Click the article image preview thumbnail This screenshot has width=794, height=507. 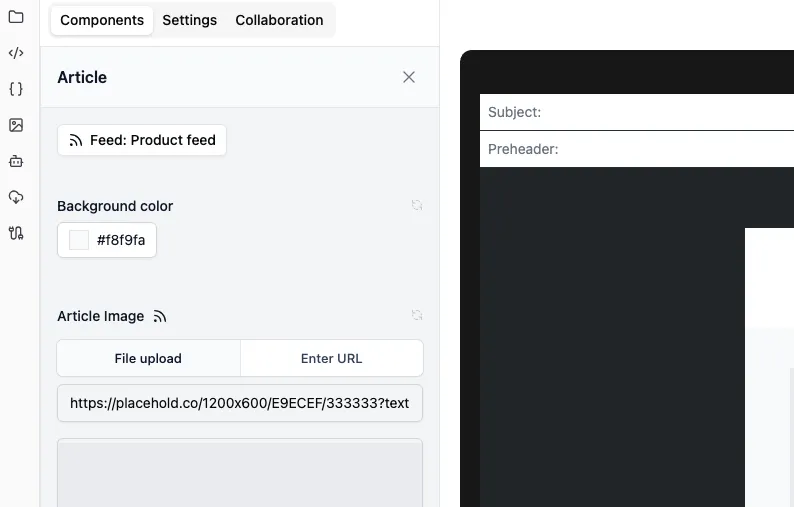240,473
